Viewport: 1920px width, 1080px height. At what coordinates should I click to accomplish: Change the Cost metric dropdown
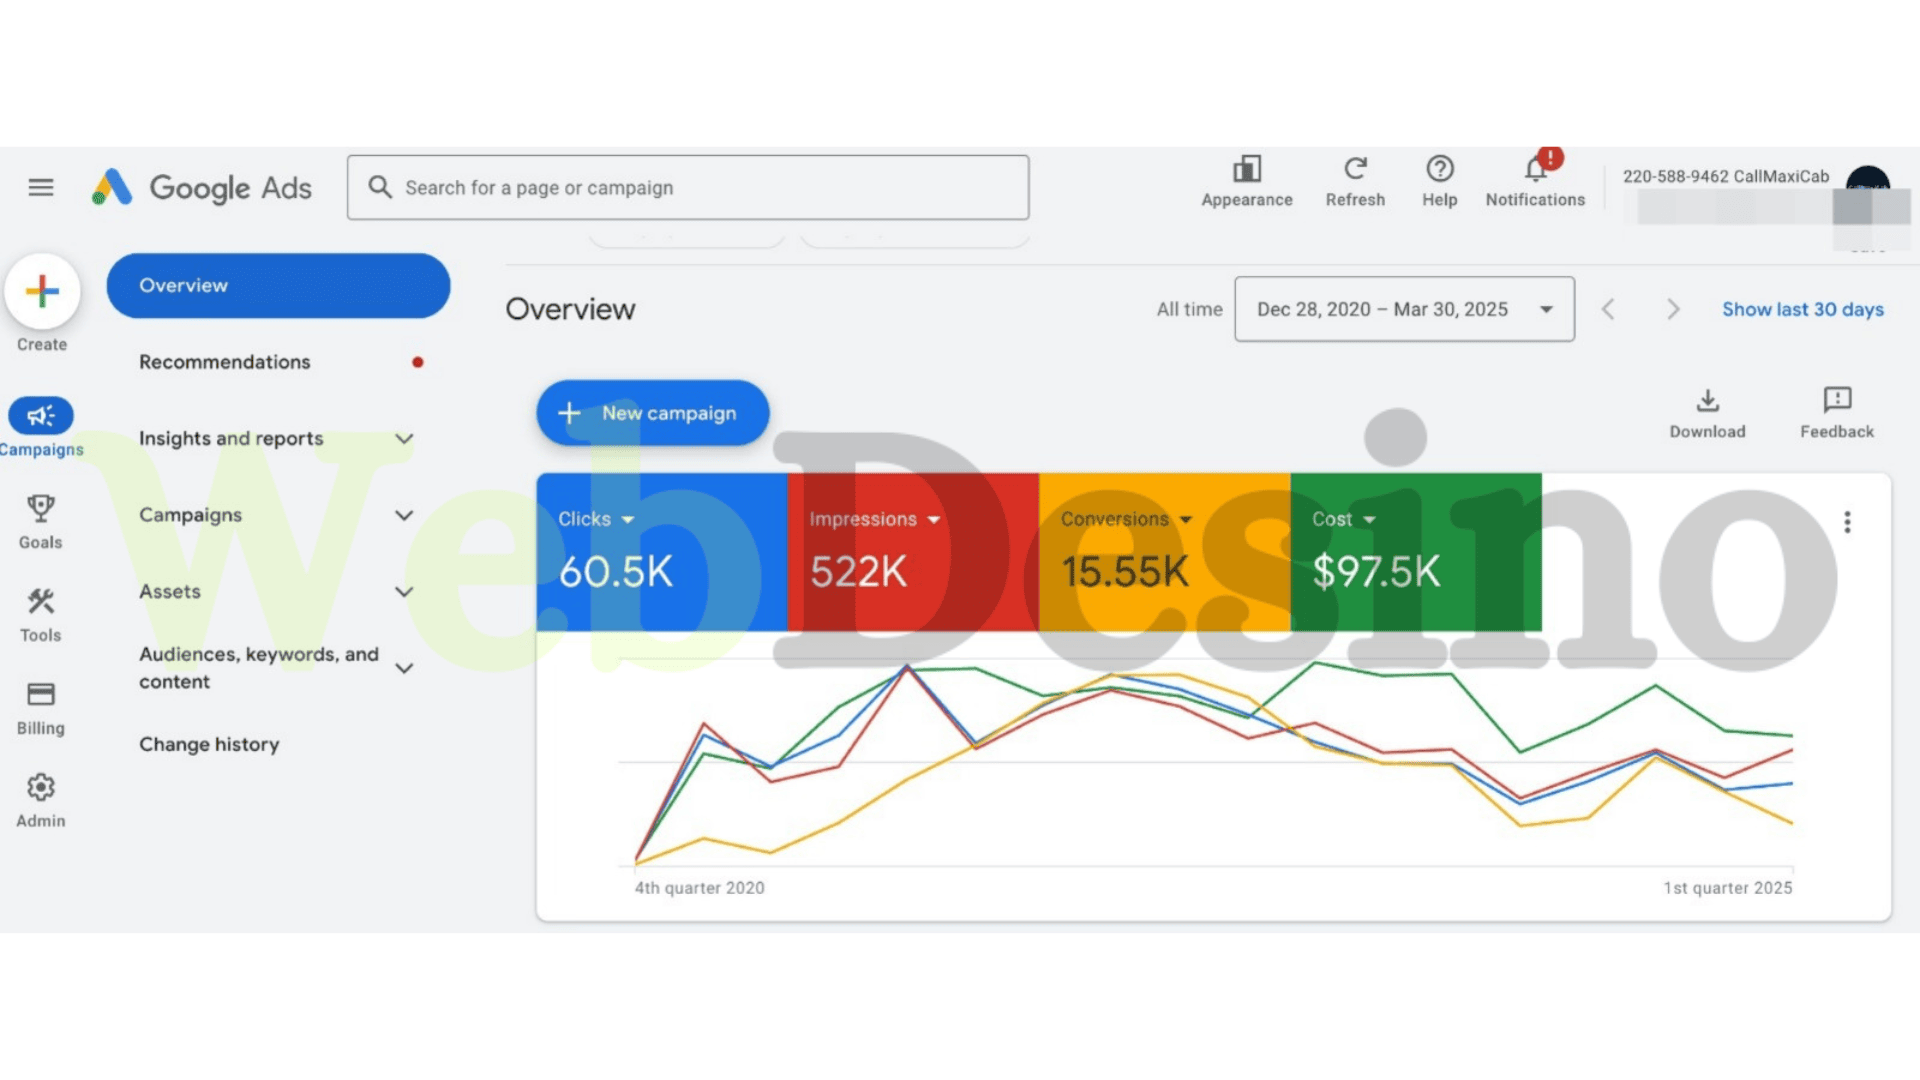click(x=1343, y=519)
